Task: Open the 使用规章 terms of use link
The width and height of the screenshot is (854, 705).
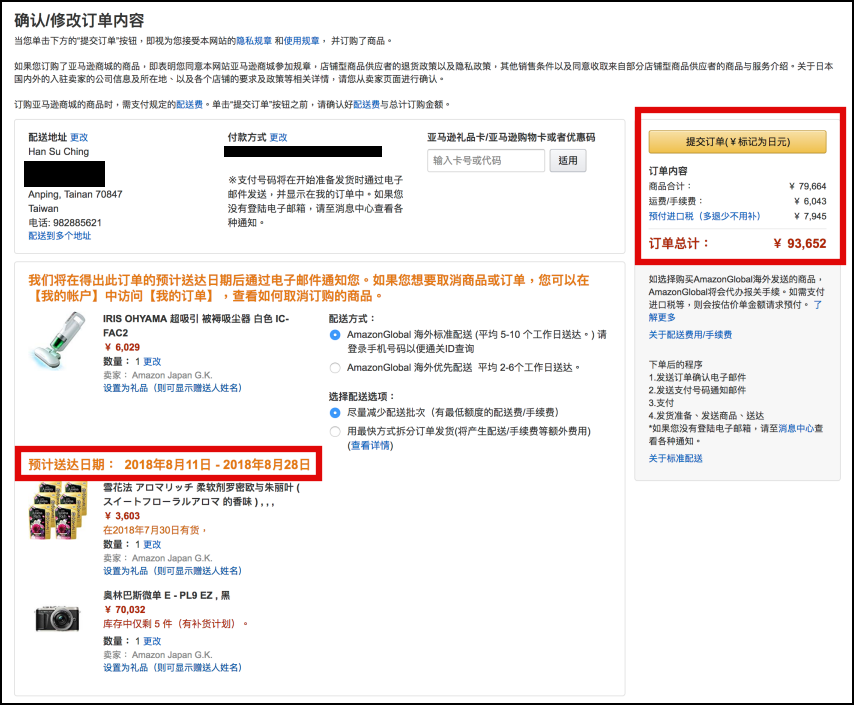Action: pyautogui.click(x=301, y=41)
